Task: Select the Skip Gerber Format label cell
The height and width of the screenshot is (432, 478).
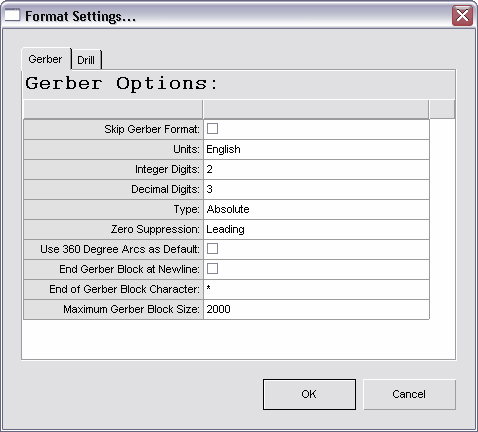Action: [113, 129]
